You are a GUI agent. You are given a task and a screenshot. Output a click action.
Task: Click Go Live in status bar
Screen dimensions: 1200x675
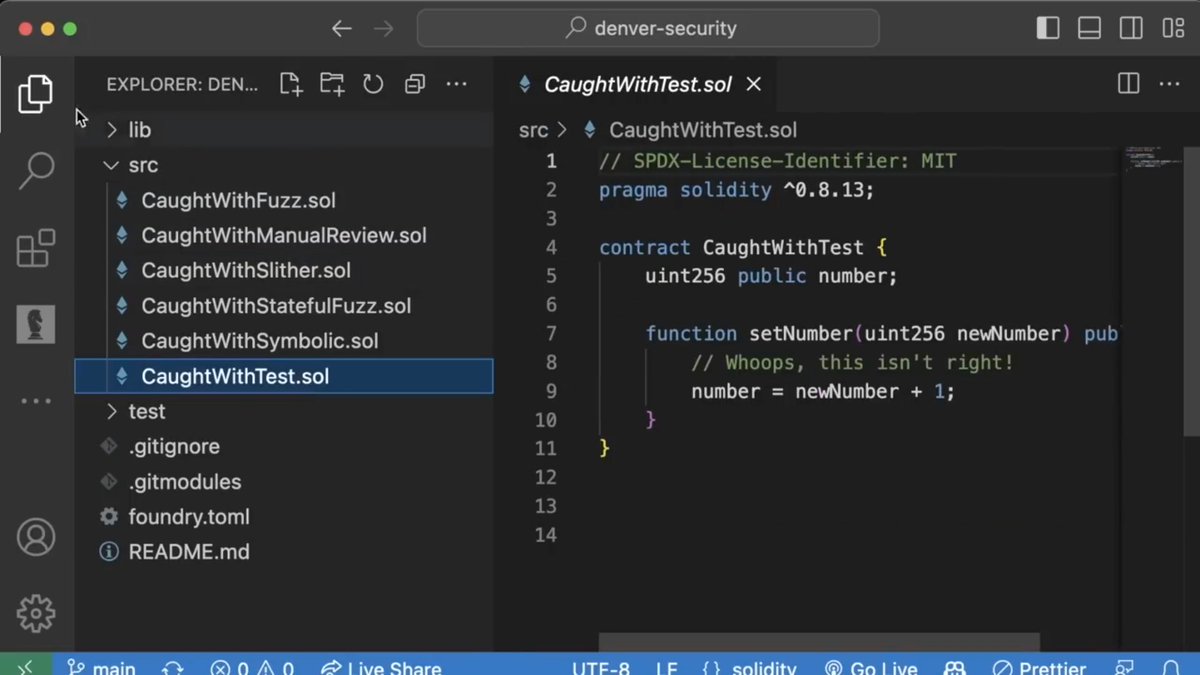pyautogui.click(x=872, y=667)
